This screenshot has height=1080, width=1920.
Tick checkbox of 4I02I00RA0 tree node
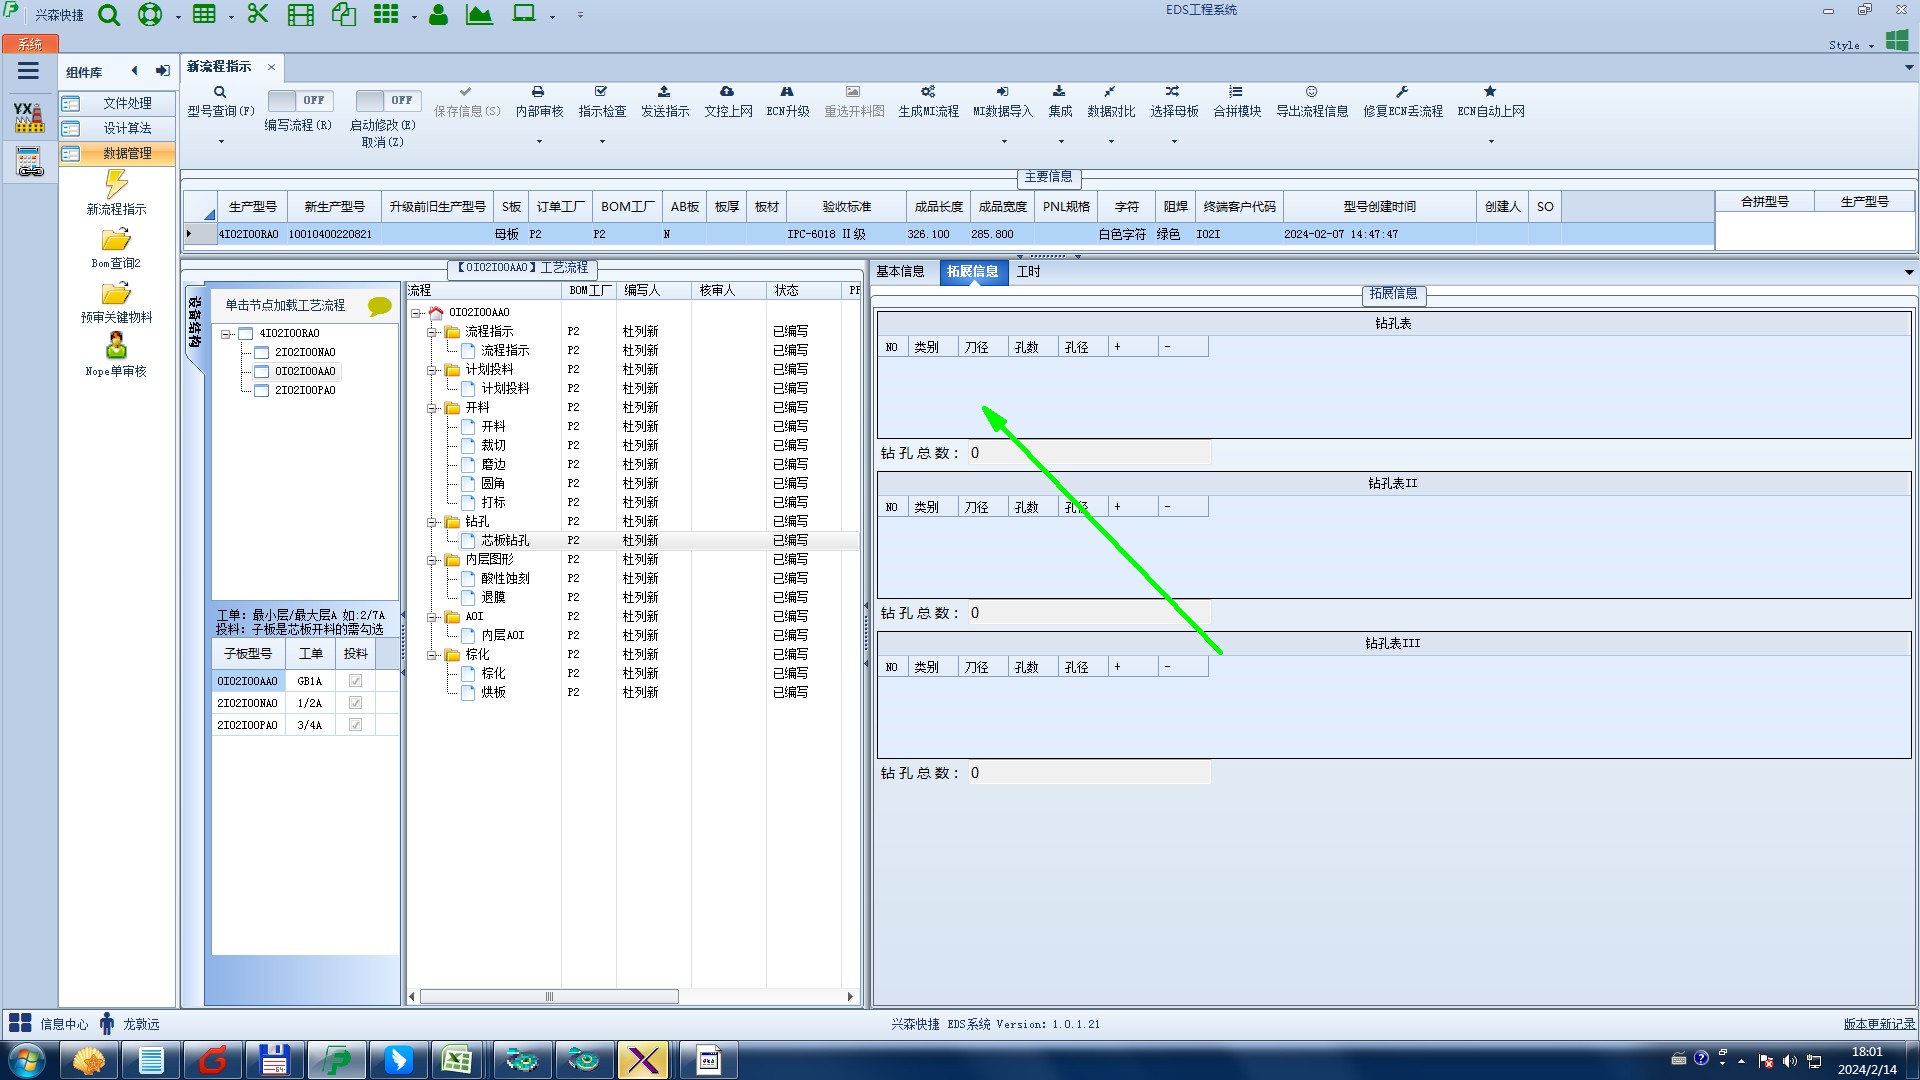[245, 334]
